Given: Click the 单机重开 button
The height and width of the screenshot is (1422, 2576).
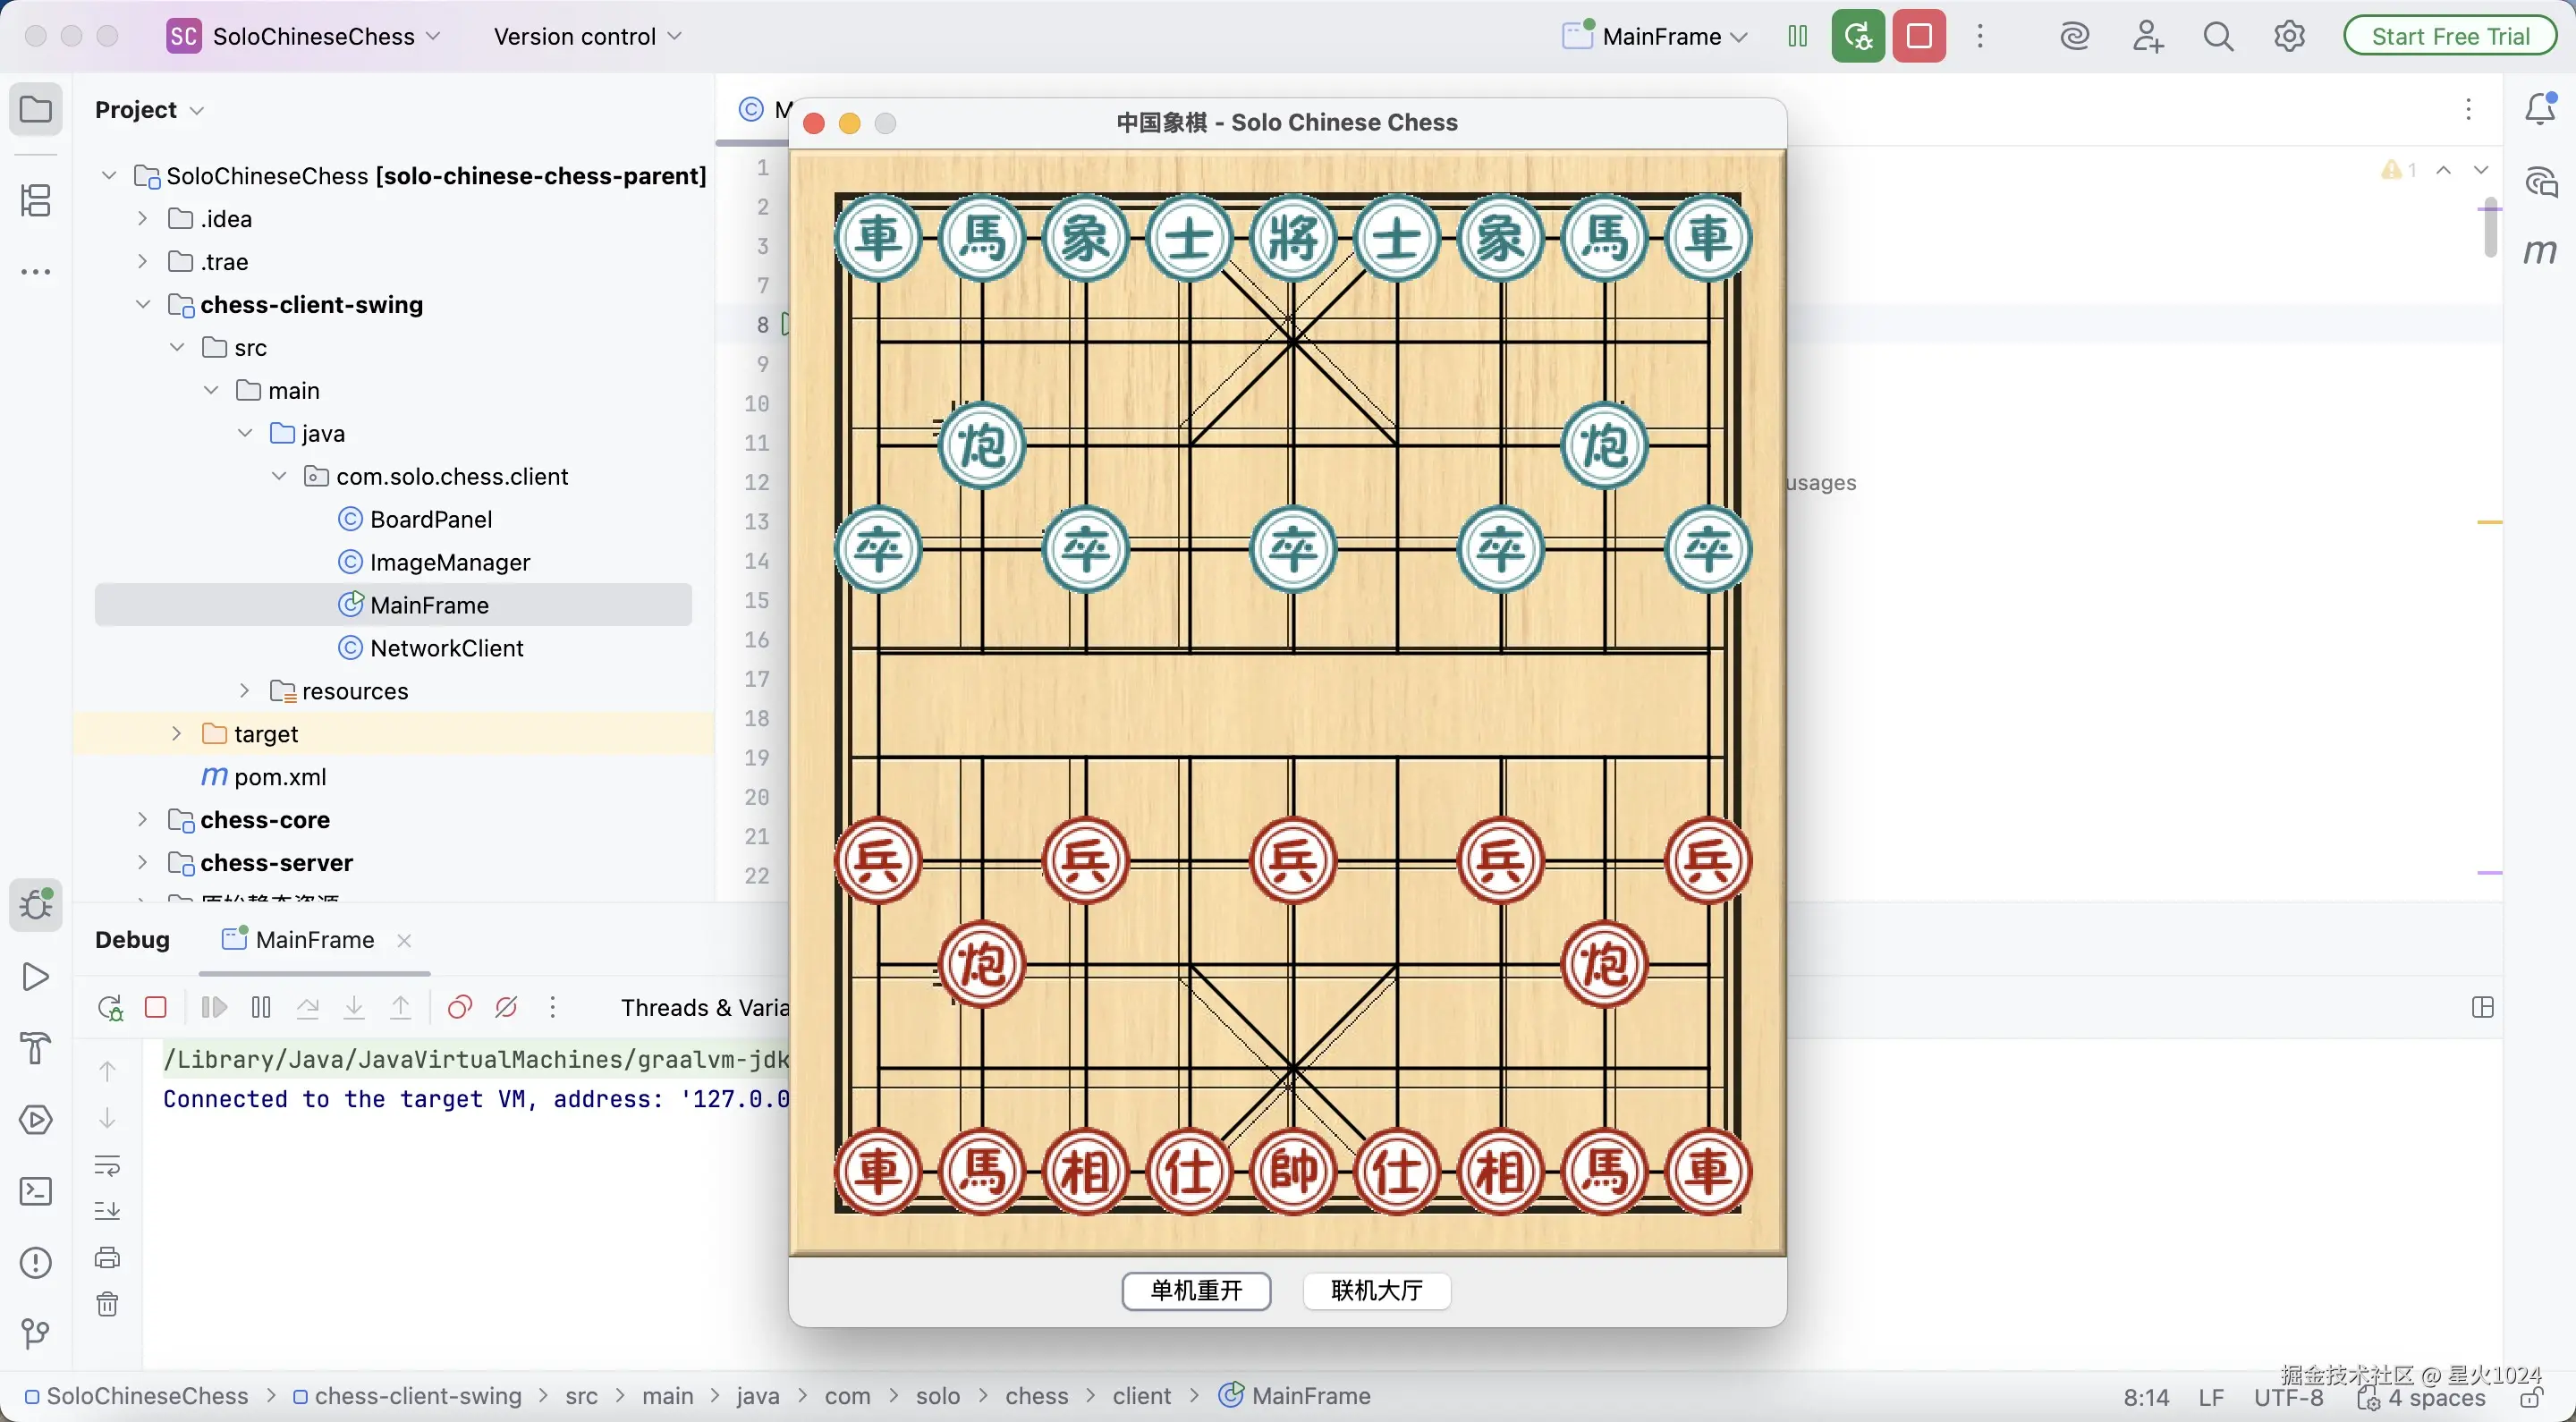Looking at the screenshot, I should tap(1196, 1291).
